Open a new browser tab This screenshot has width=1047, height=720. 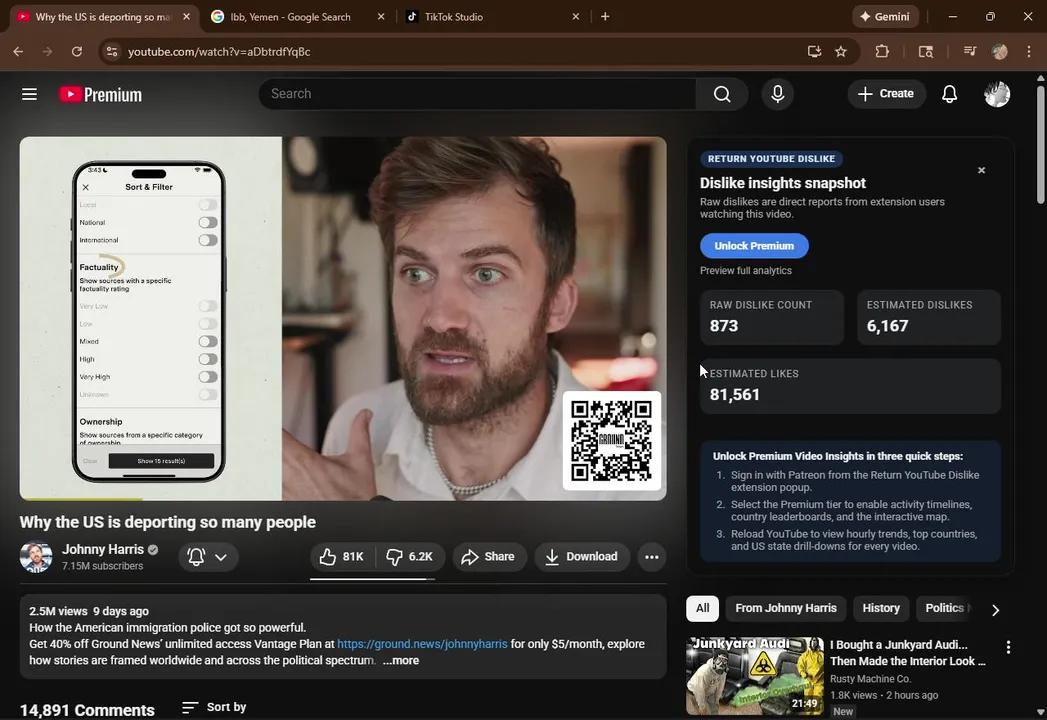(605, 17)
